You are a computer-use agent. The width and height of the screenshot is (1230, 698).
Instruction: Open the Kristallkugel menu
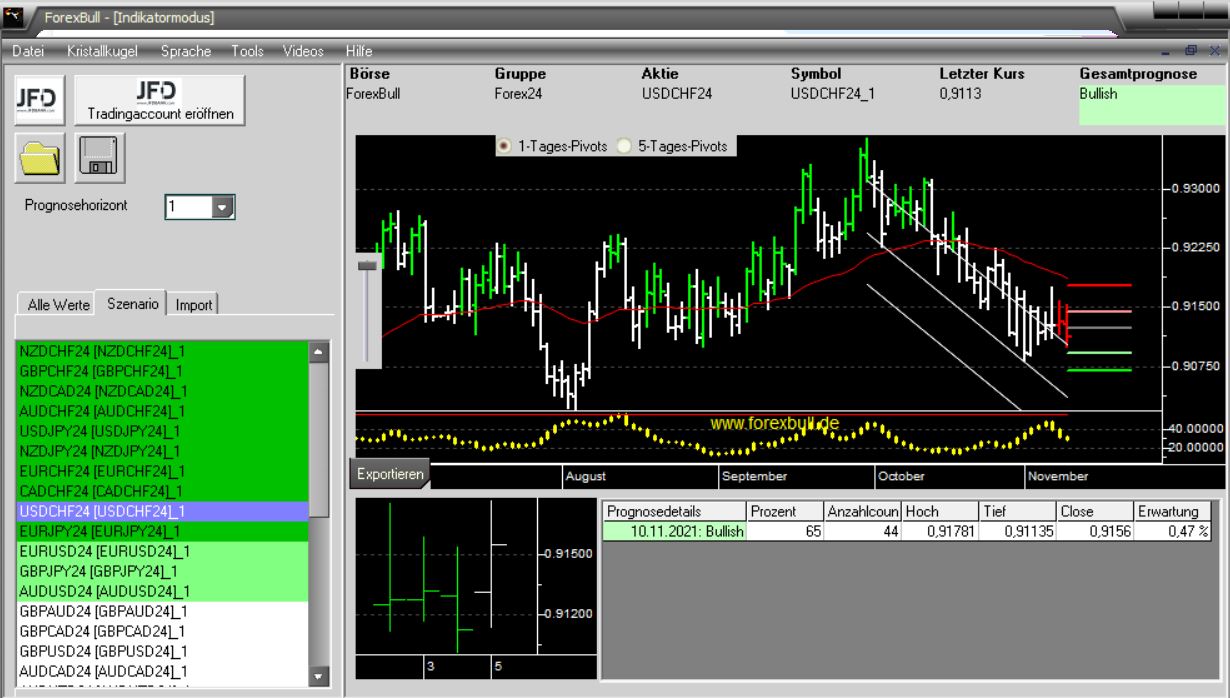[x=103, y=51]
